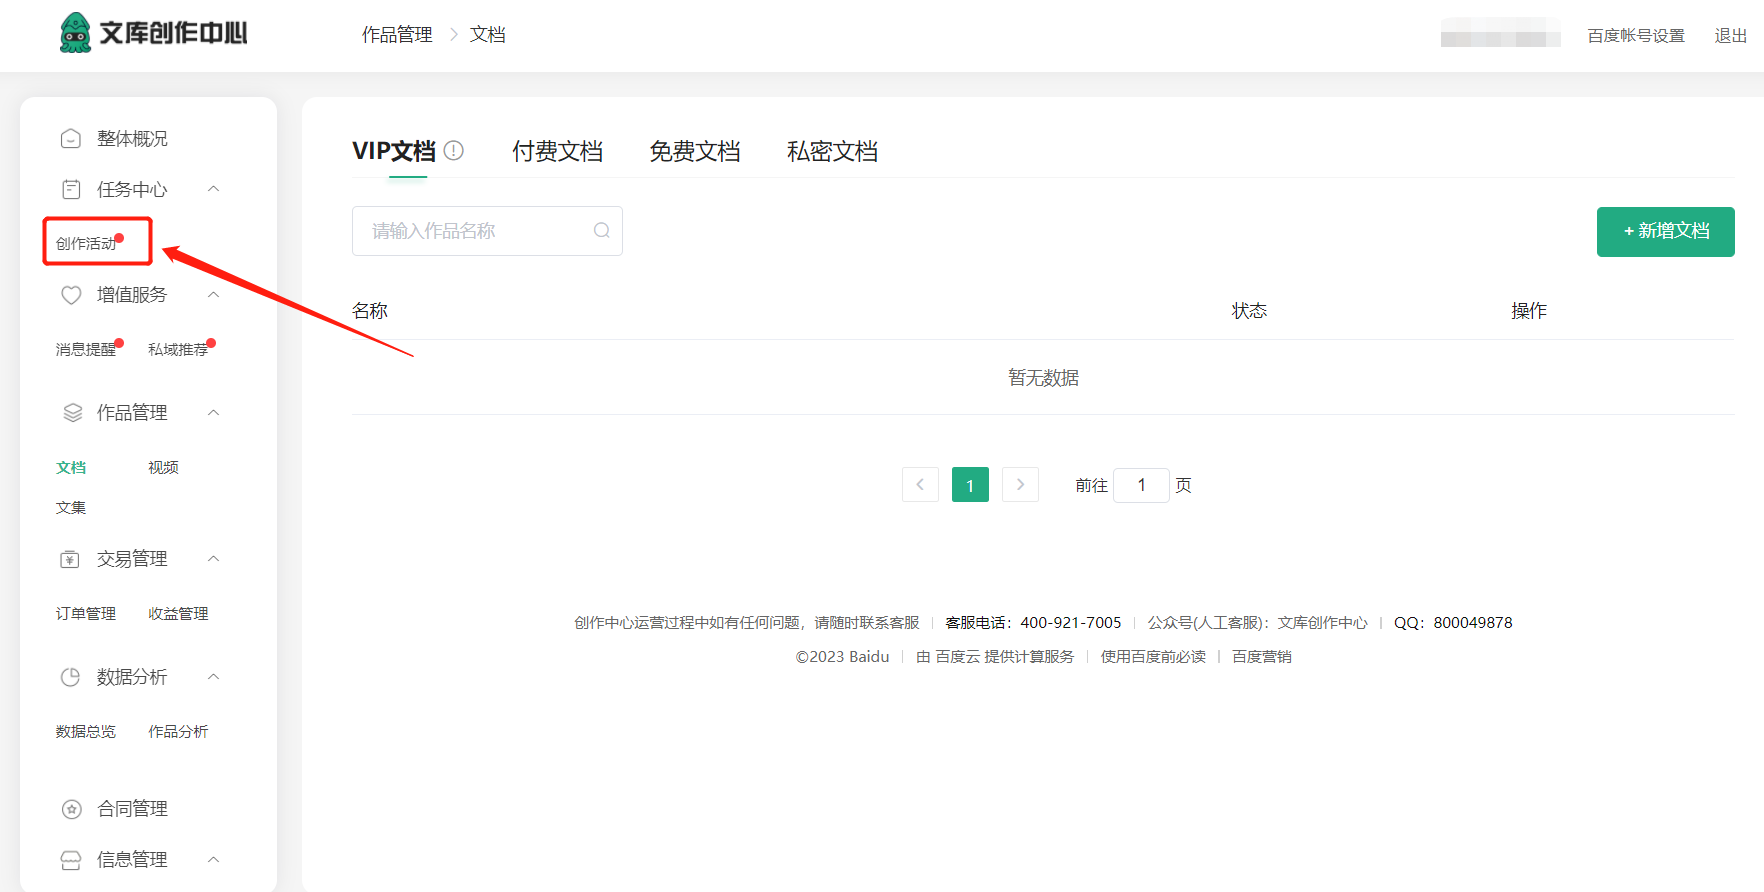The height and width of the screenshot is (892, 1764).
Task: Click 文档 in the breadcrumb
Action: [488, 35]
